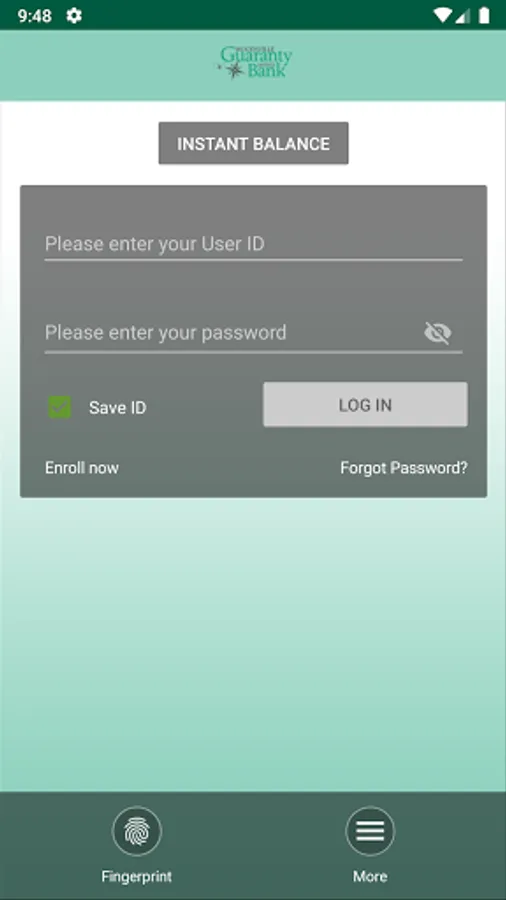Tap the Wi-Fi status icon

coord(442,15)
